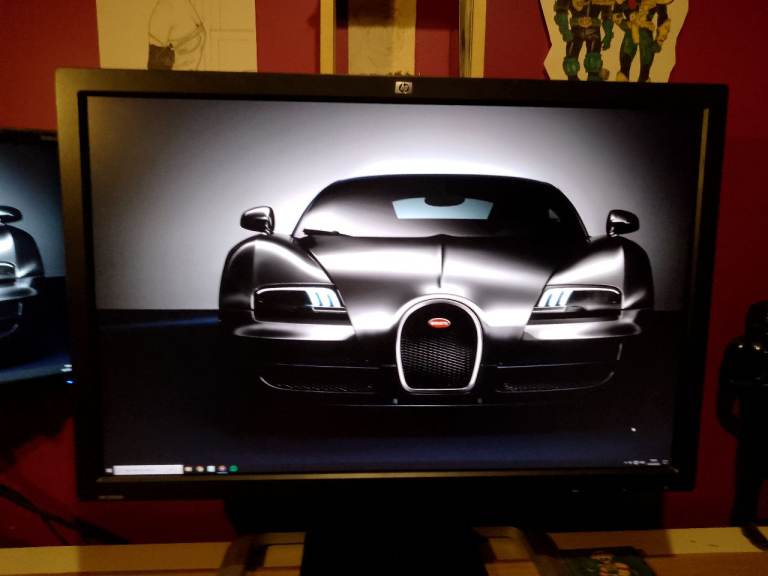768x576 pixels.
Task: Click the wallpaper car's left headlight
Action: click(x=298, y=299)
